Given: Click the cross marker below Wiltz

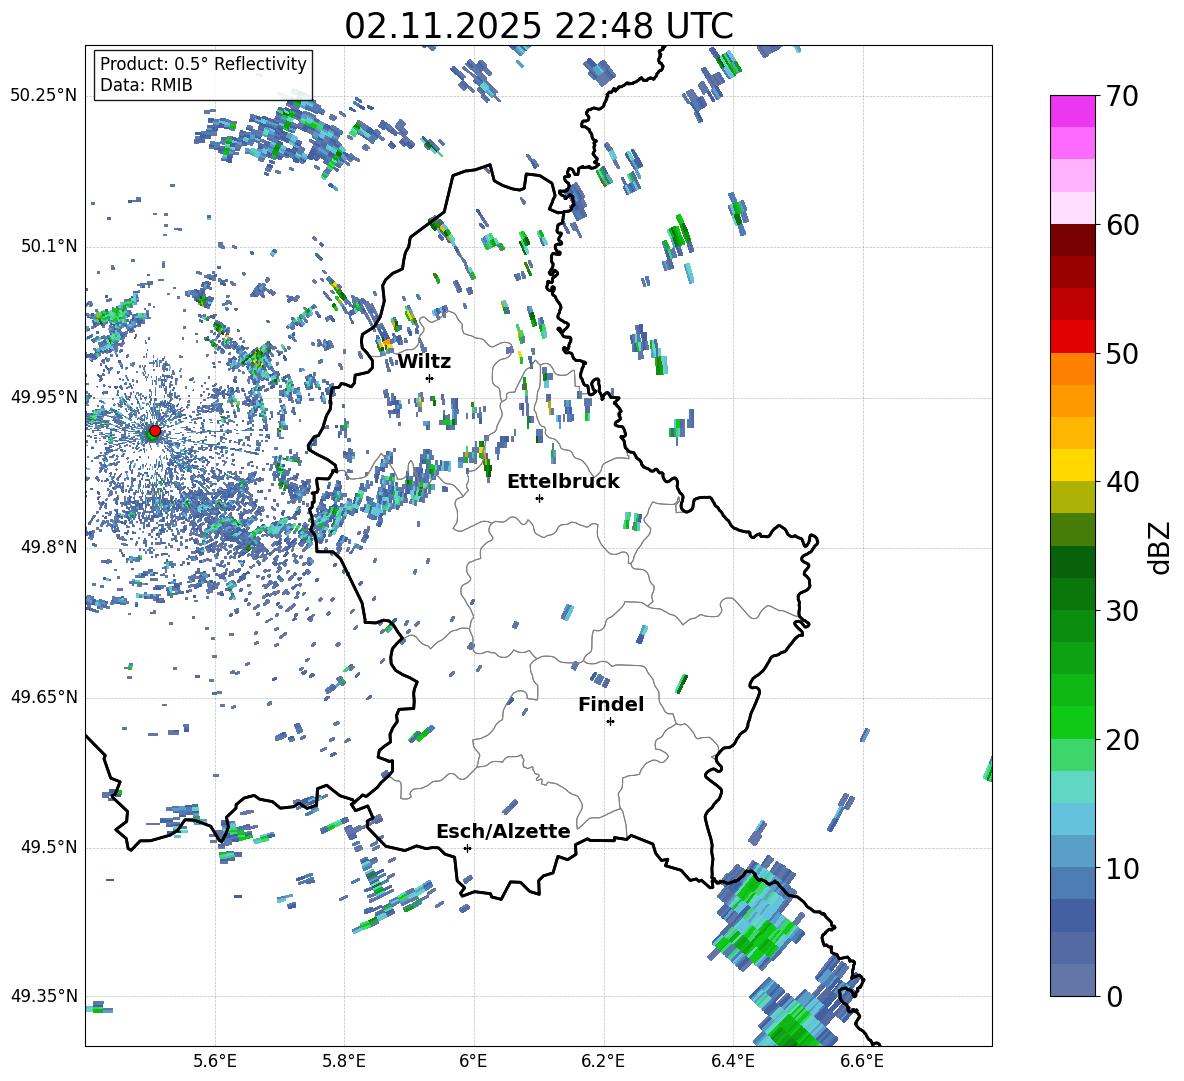Looking at the screenshot, I should coord(430,378).
